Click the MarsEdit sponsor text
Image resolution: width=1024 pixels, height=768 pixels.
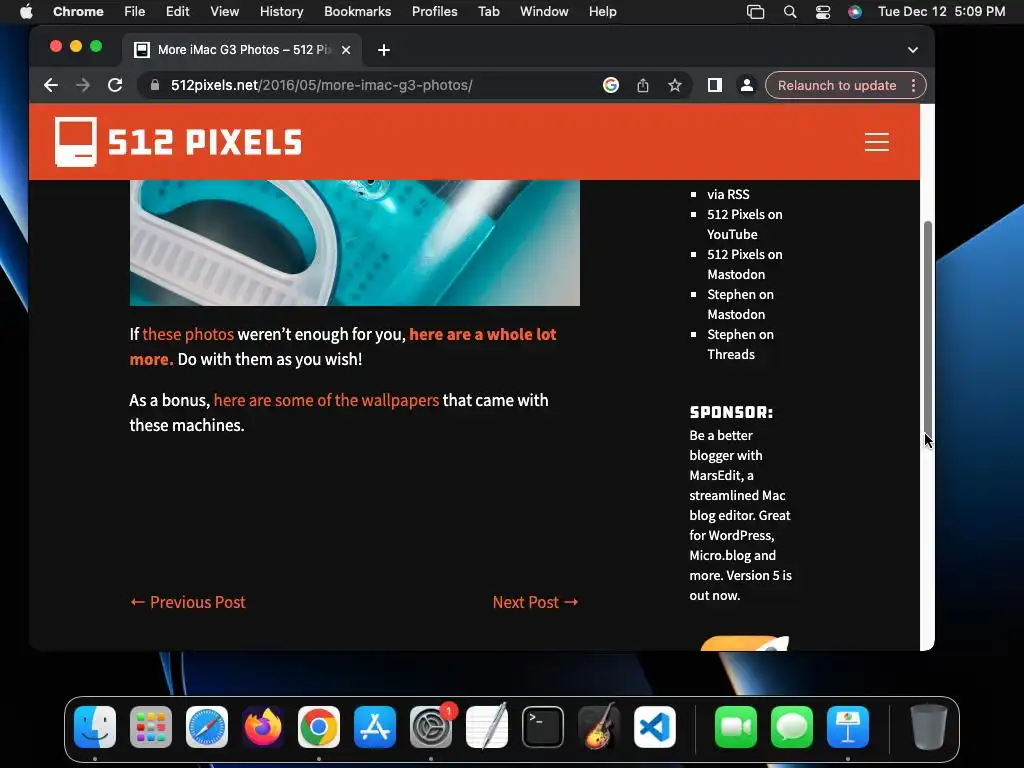point(741,515)
